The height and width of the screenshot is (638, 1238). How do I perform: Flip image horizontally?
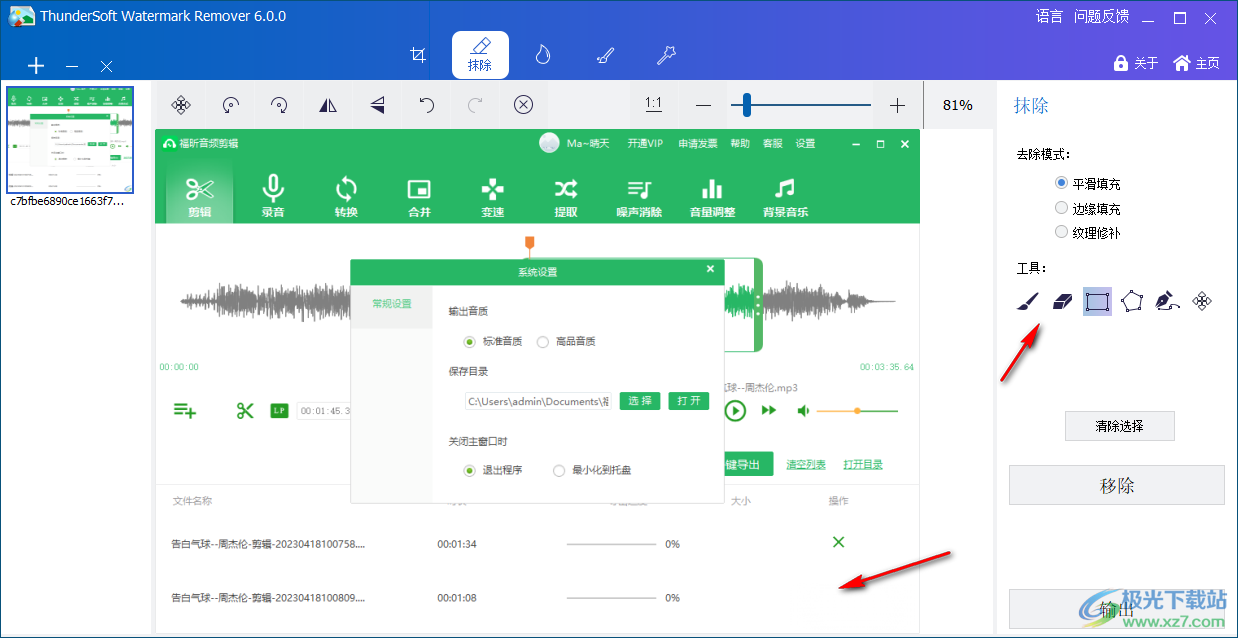pyautogui.click(x=328, y=105)
